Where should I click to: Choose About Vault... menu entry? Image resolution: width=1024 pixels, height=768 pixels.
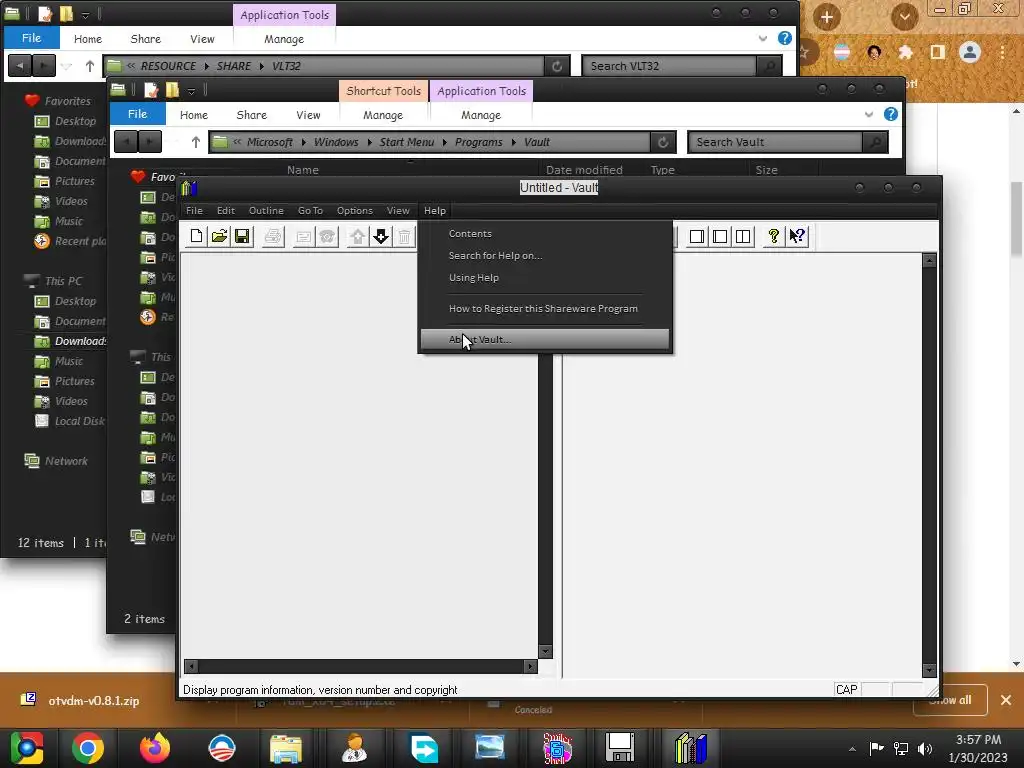545,340
